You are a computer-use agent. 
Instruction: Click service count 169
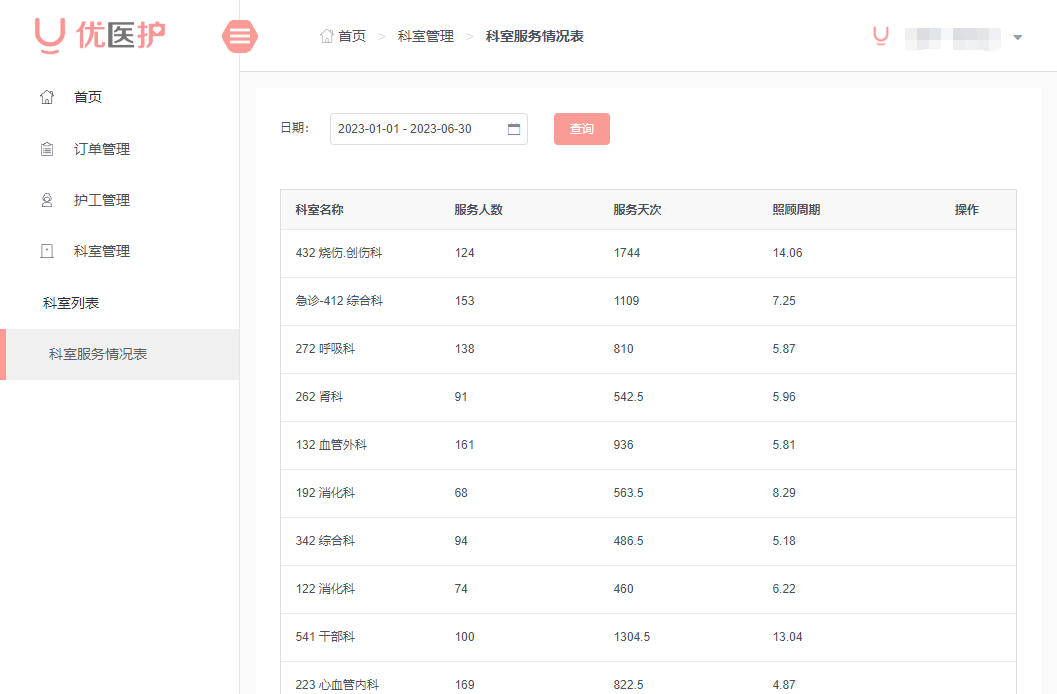coord(464,685)
